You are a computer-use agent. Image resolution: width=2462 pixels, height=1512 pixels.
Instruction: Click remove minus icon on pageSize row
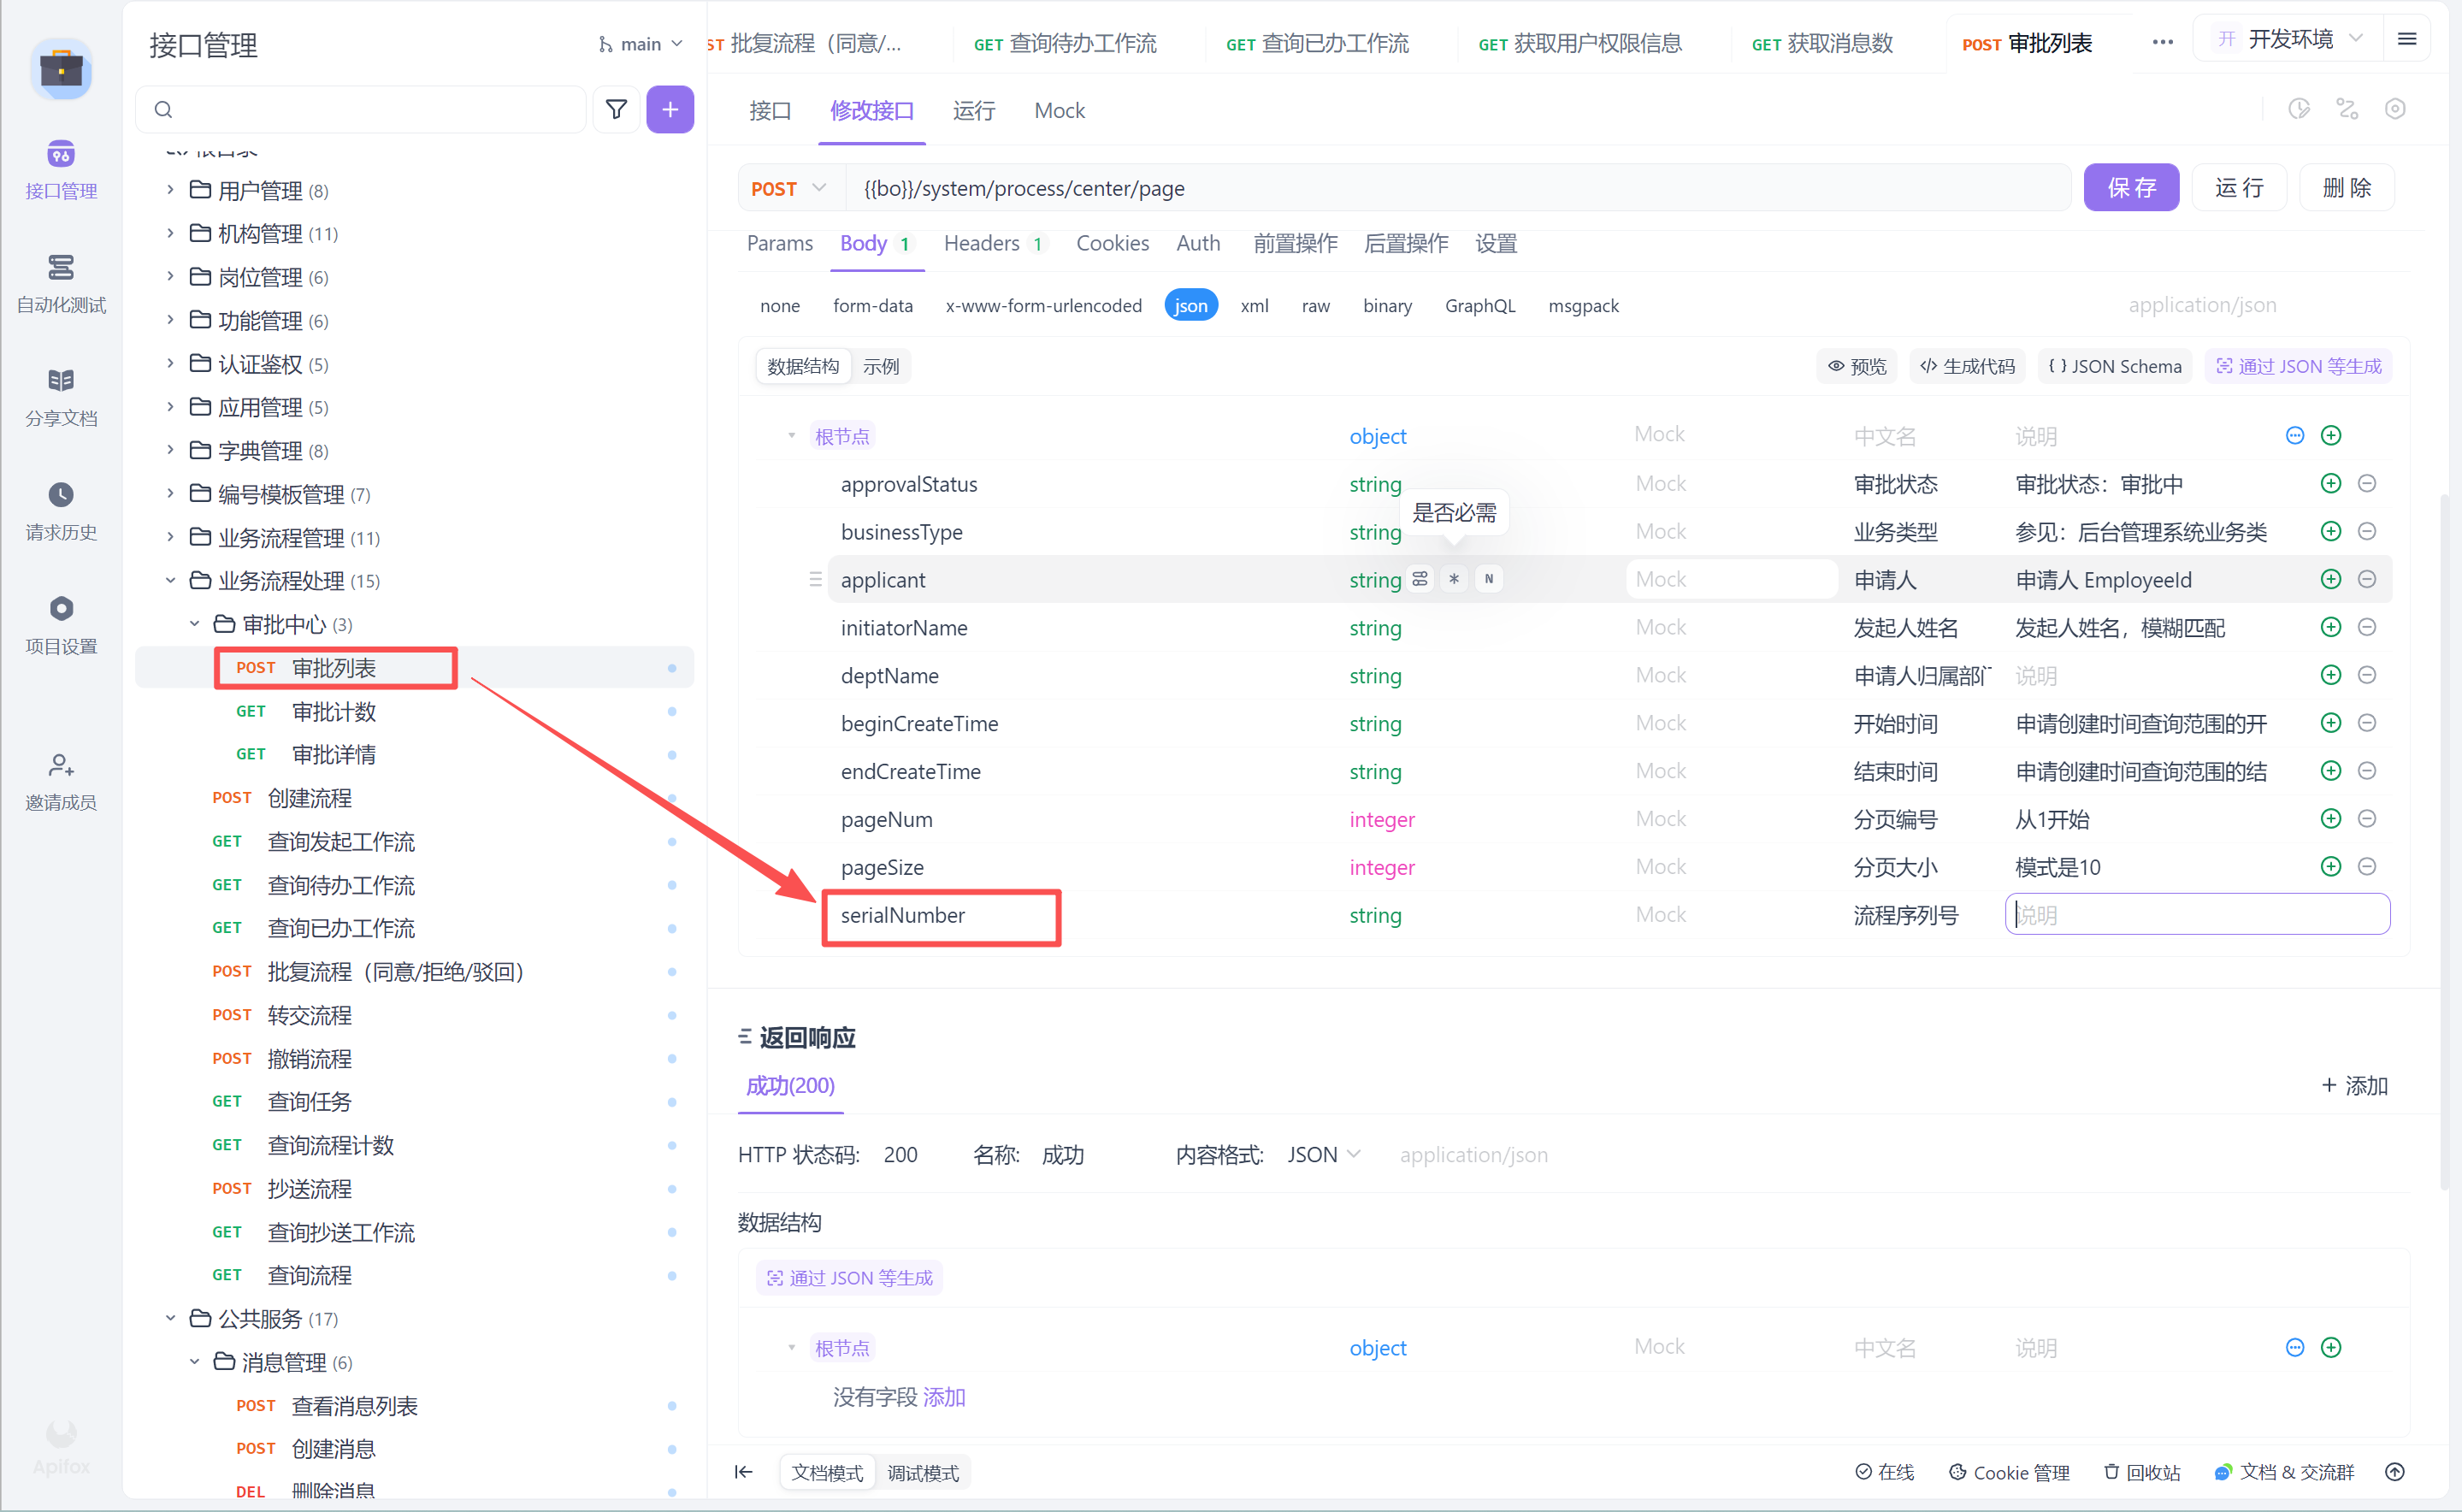pos(2366,867)
